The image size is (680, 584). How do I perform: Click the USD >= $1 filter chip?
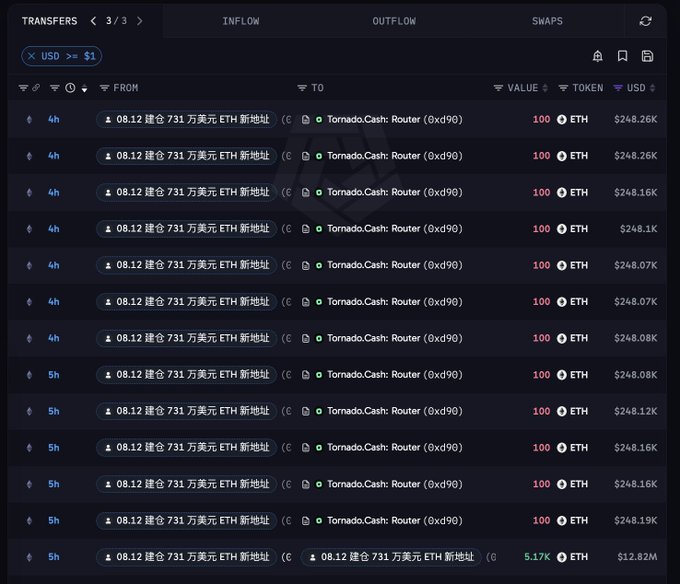point(62,56)
